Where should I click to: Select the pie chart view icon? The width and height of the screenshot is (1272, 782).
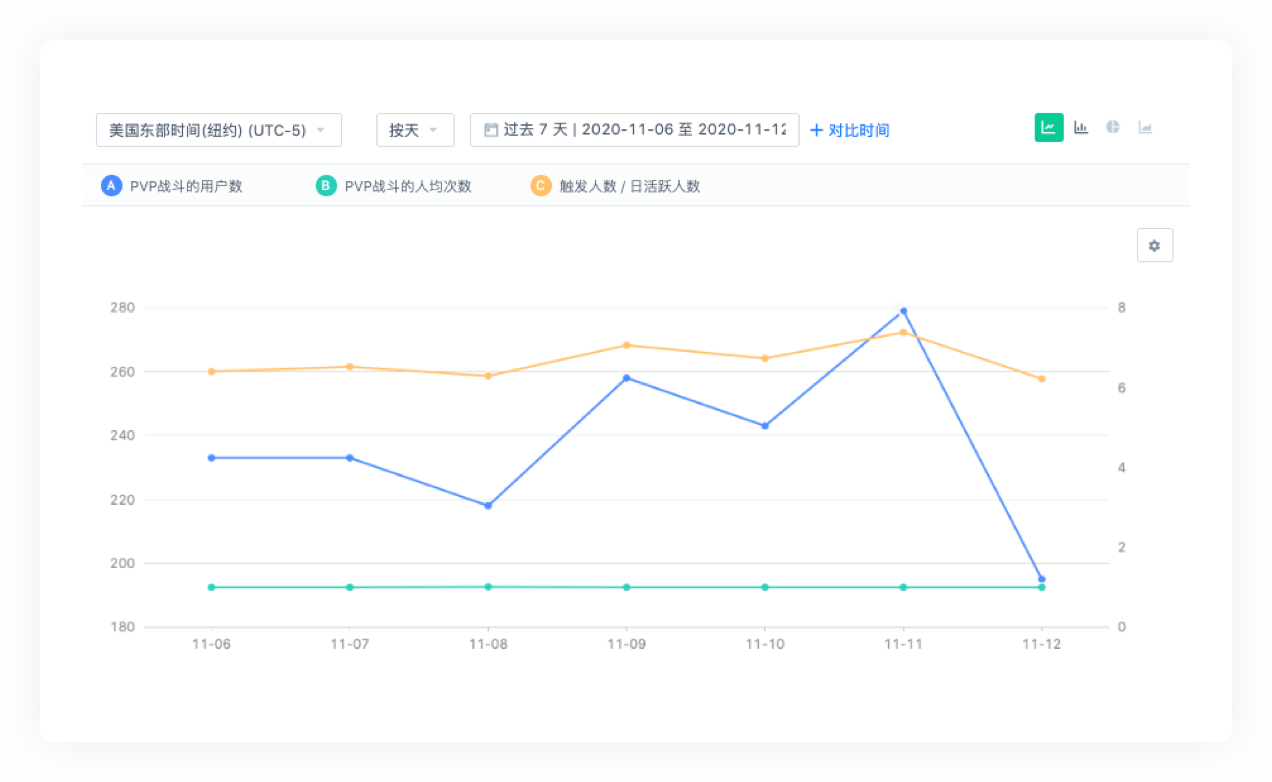tap(1113, 127)
